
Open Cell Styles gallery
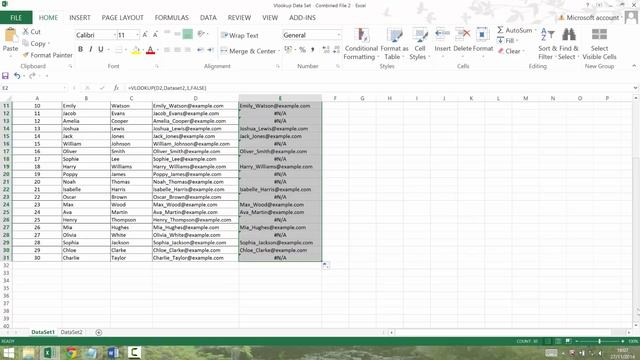(420, 44)
